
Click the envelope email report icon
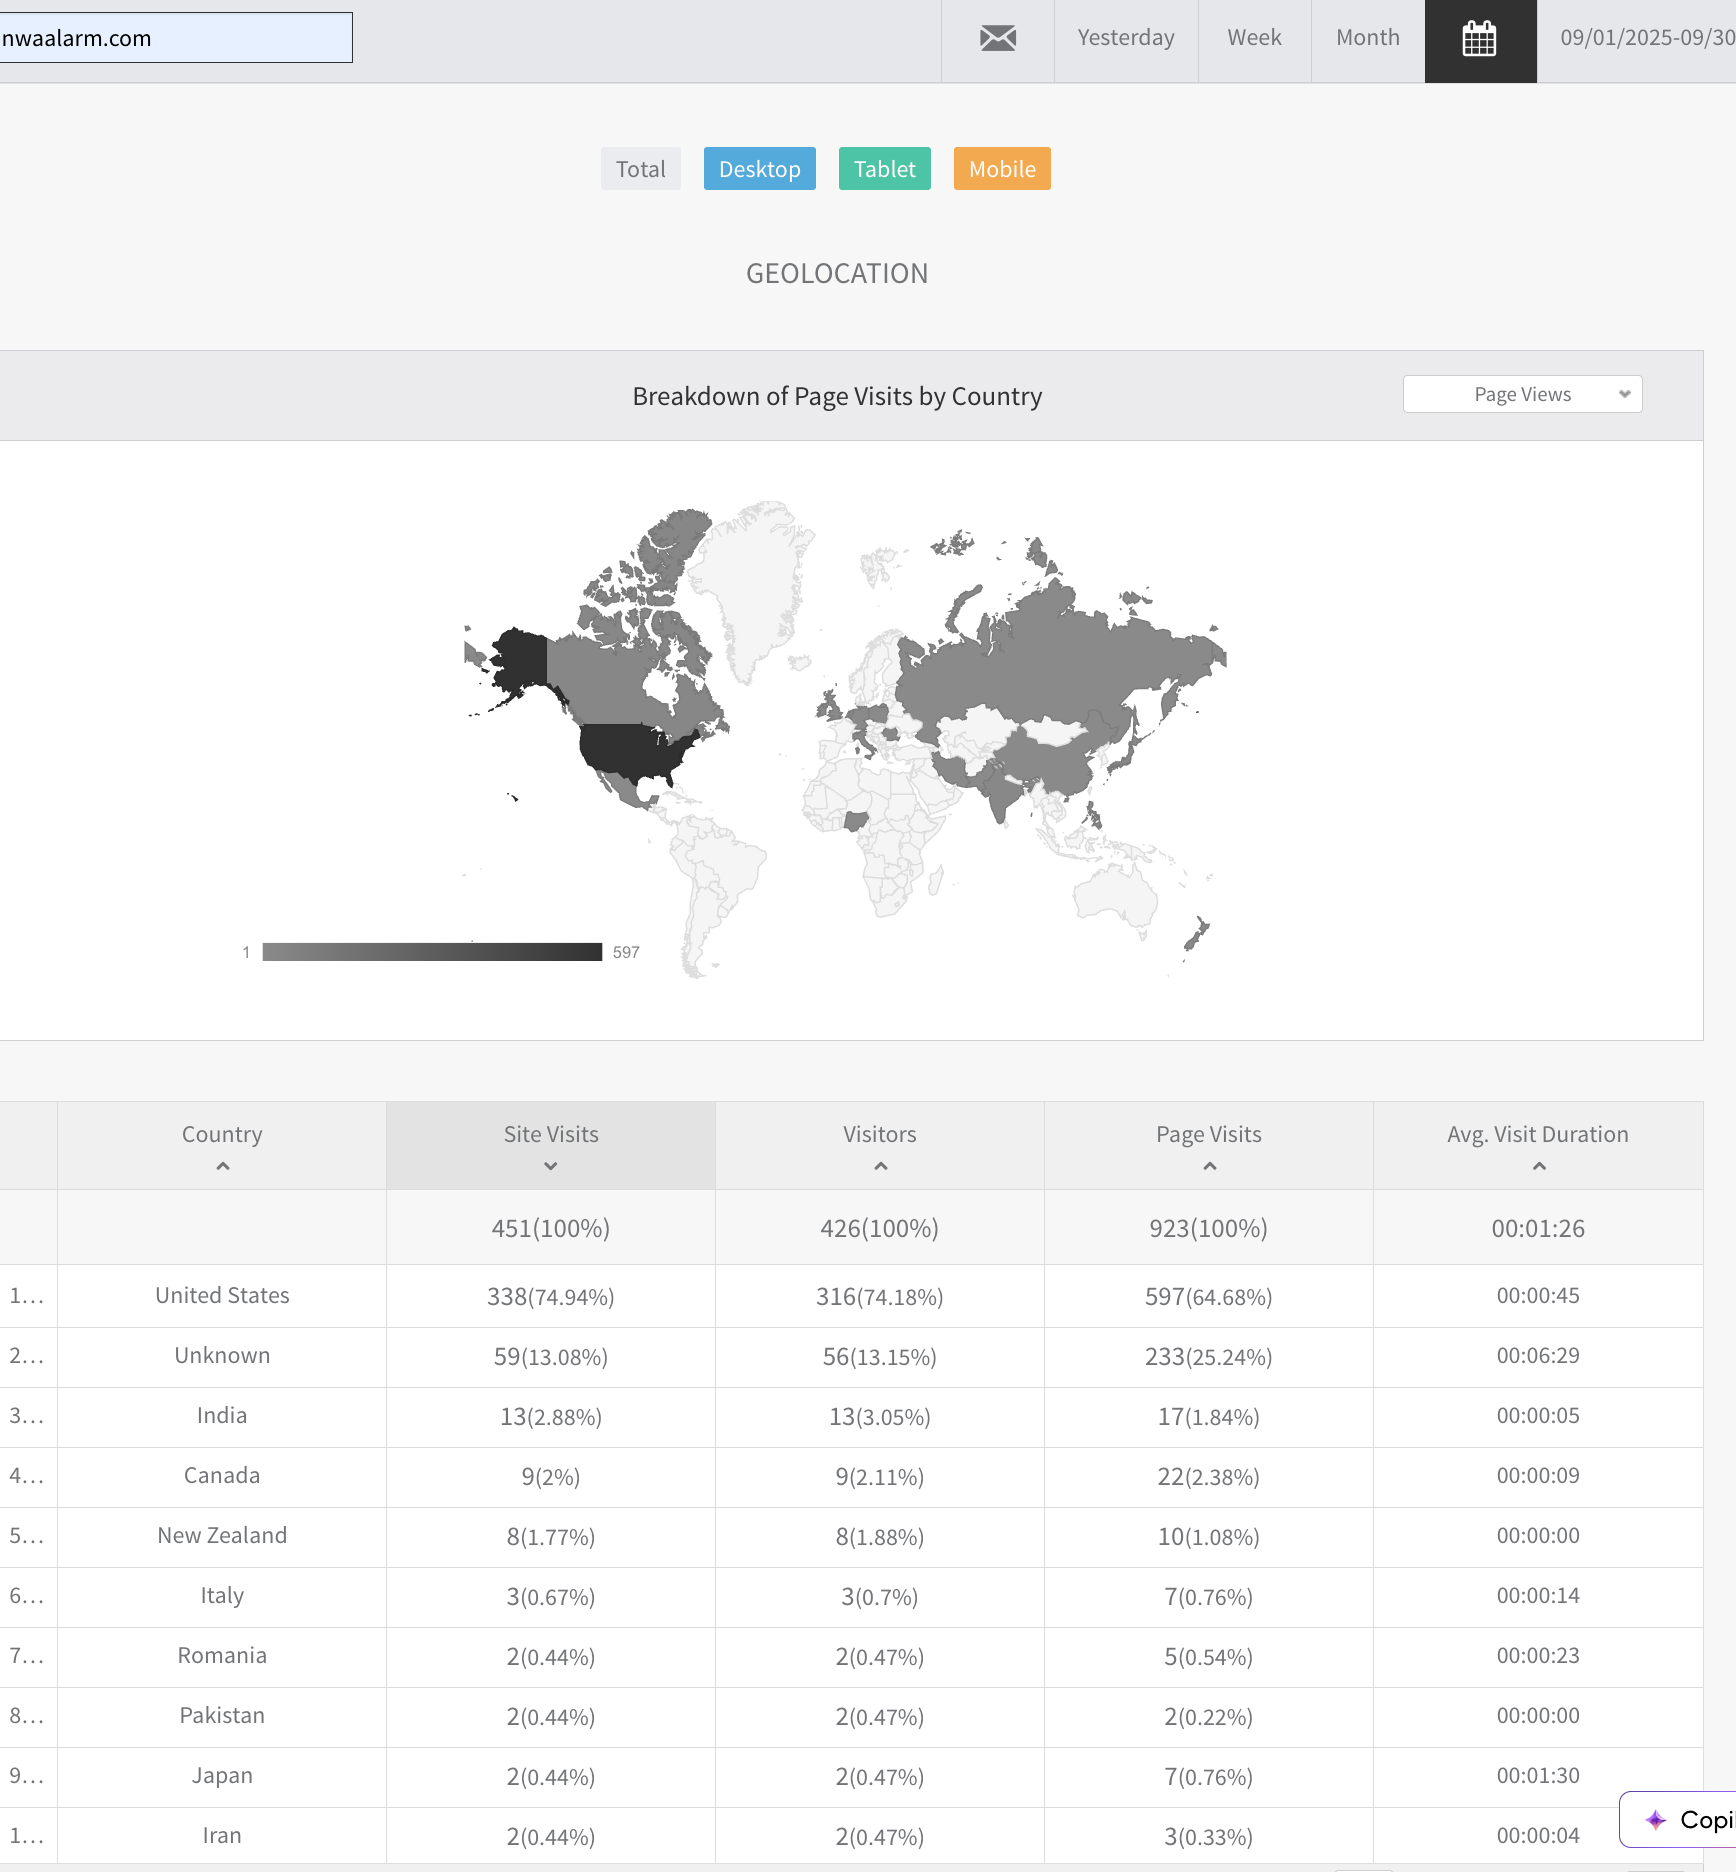(x=998, y=39)
